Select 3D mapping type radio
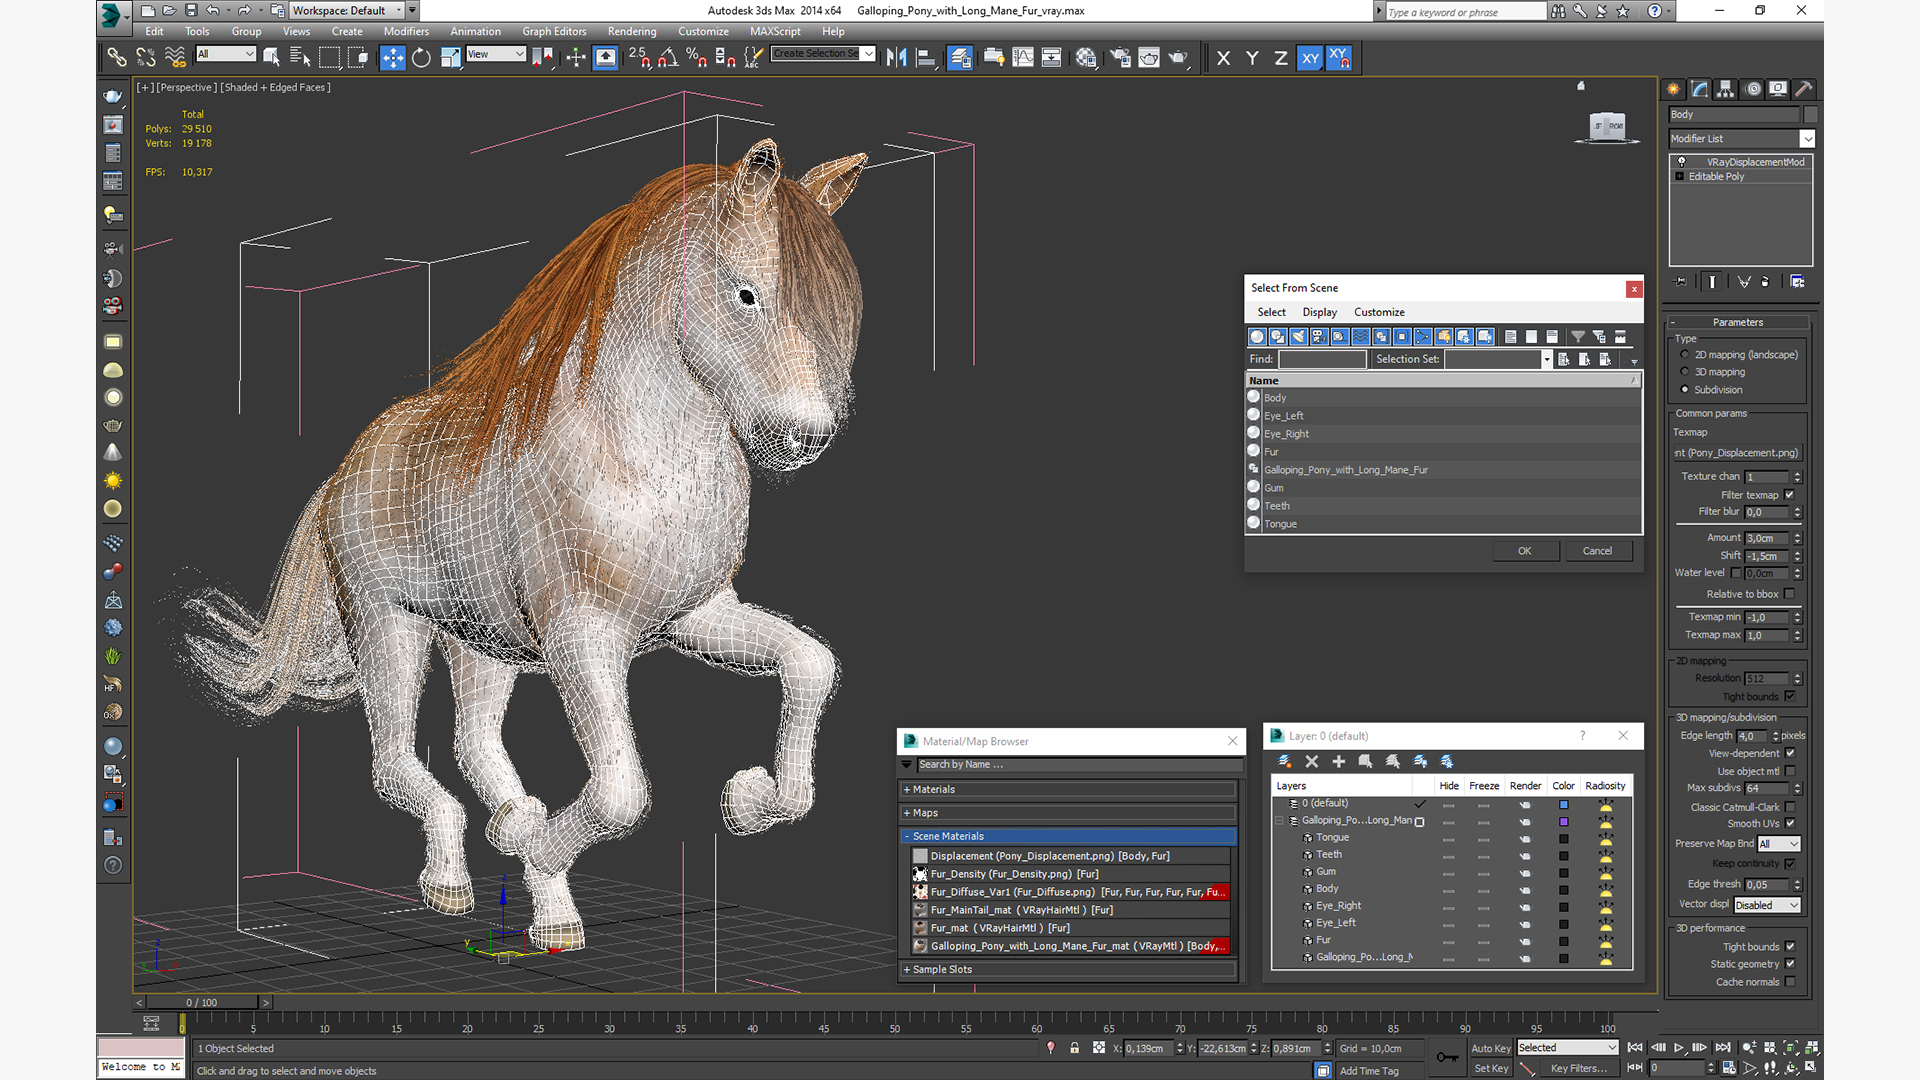The height and width of the screenshot is (1080, 1920). tap(1685, 372)
